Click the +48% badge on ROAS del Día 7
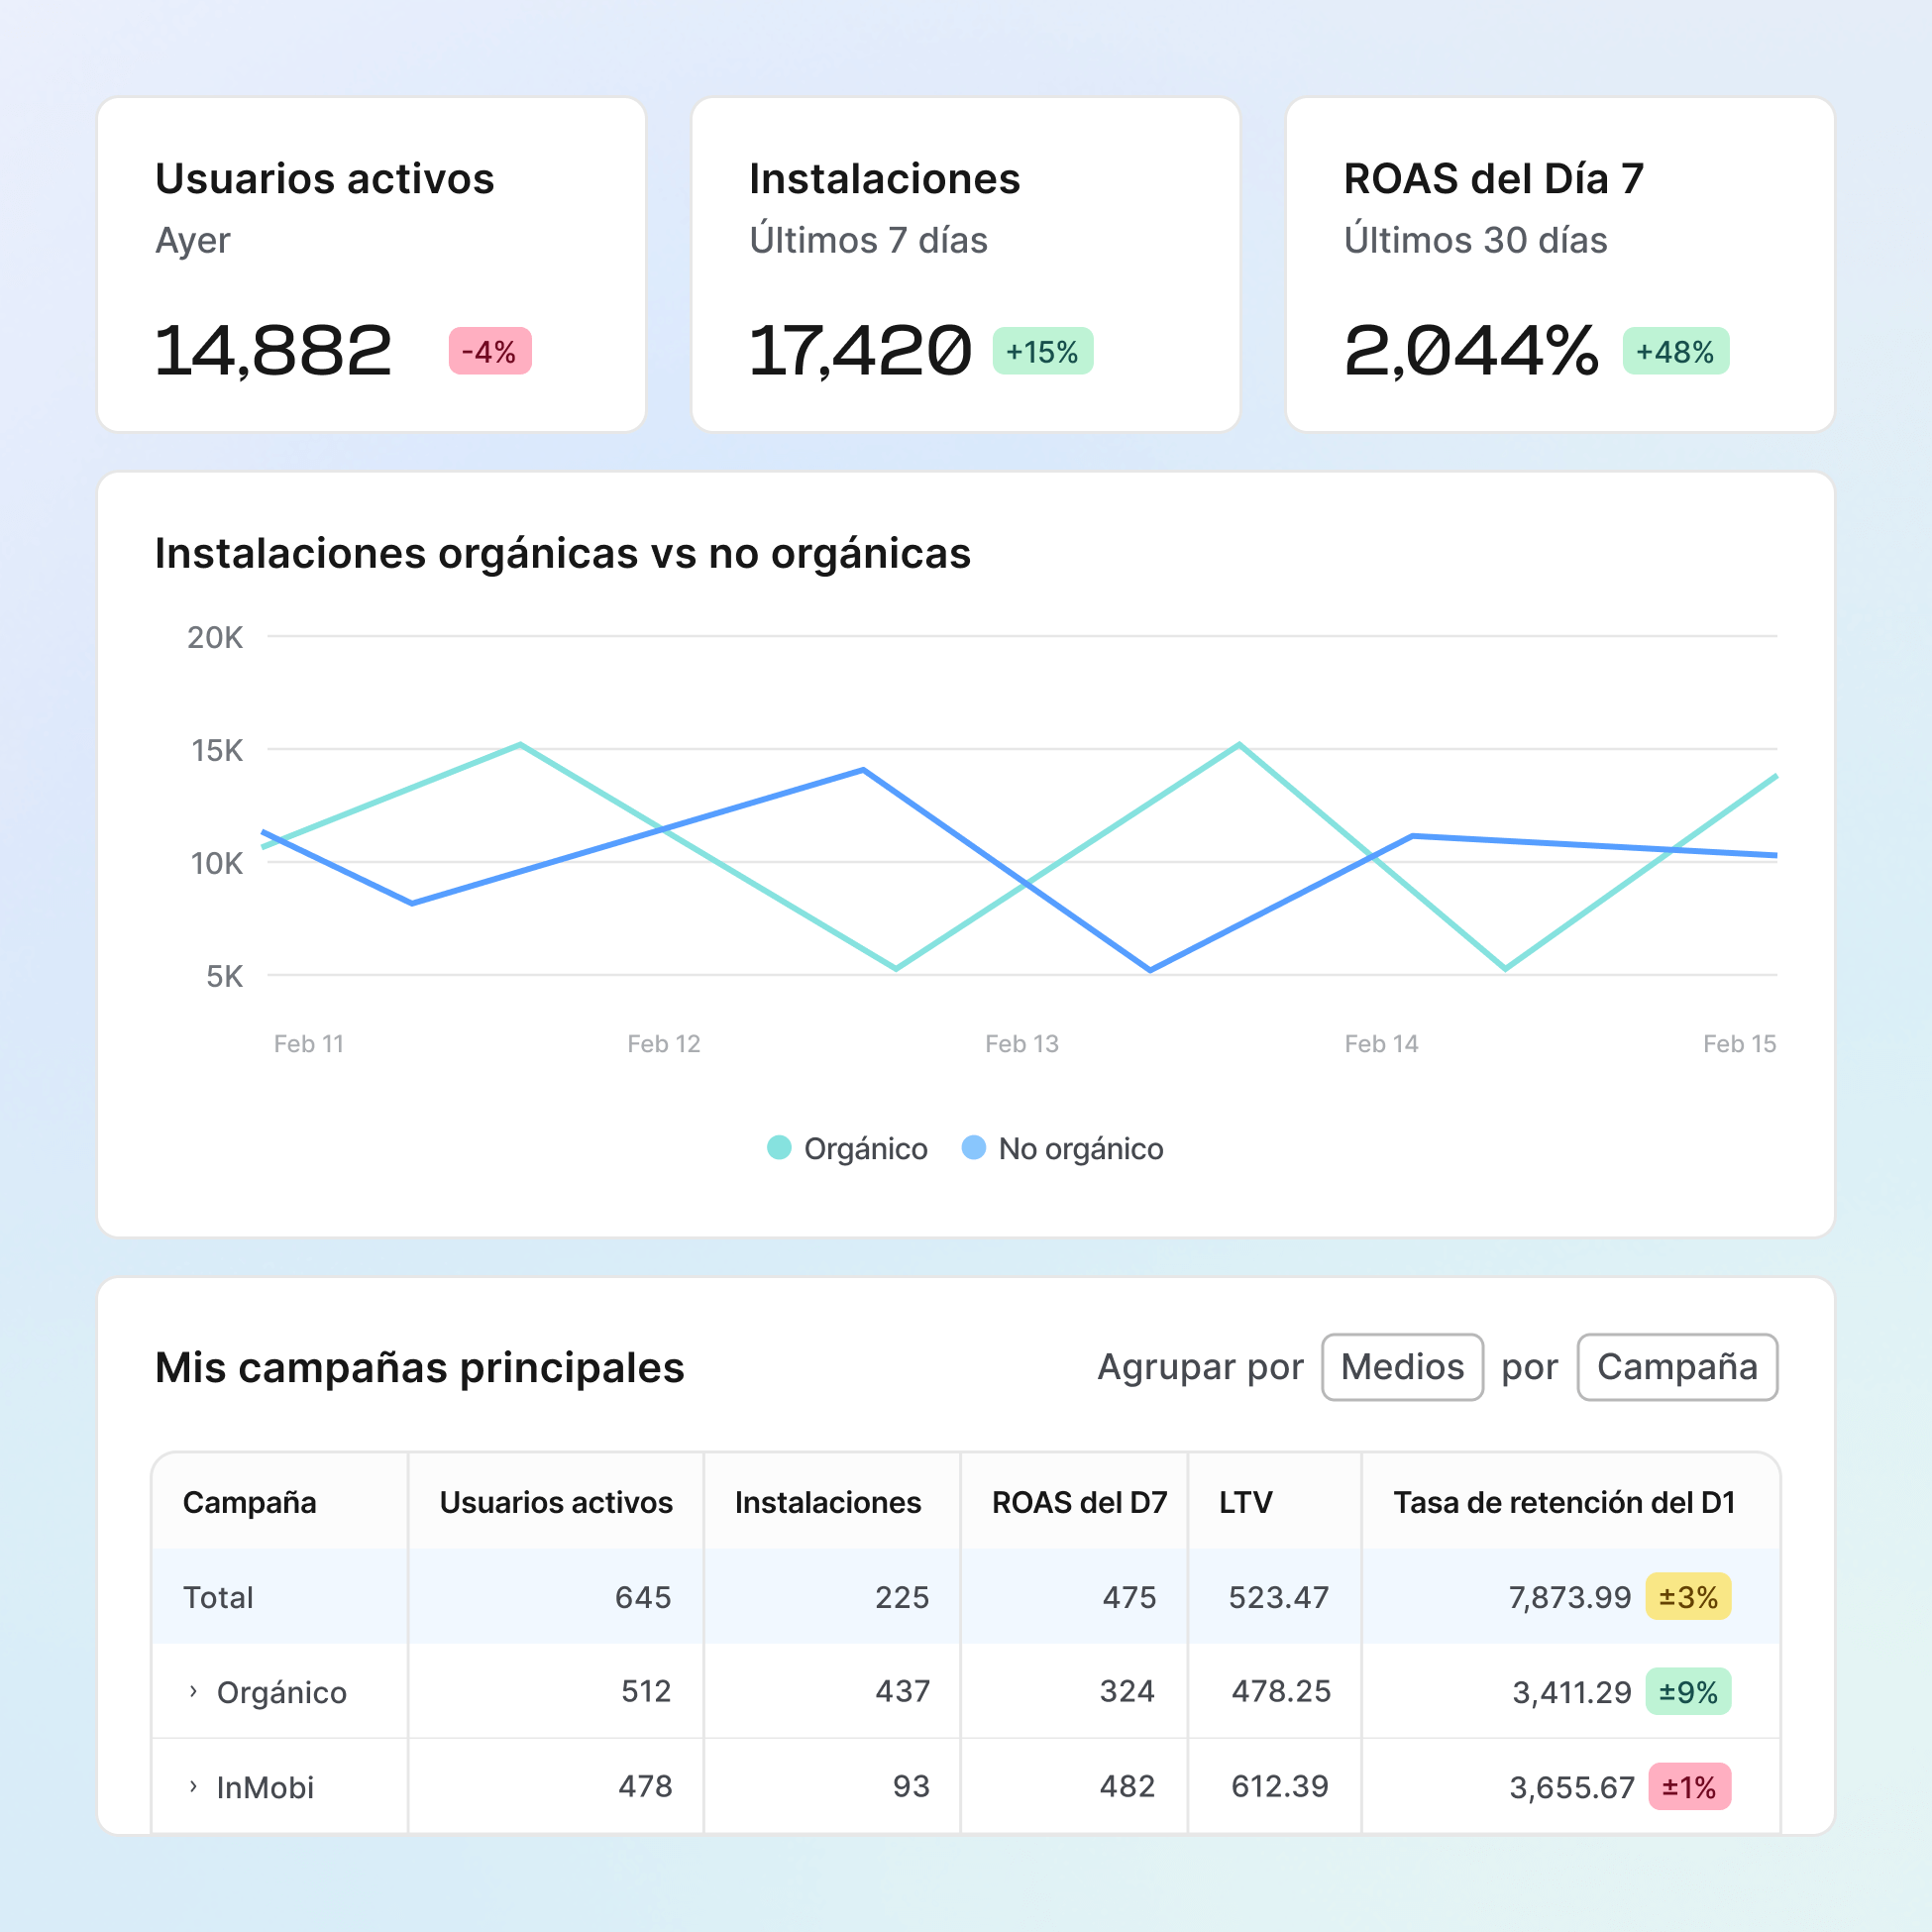 (x=1675, y=351)
